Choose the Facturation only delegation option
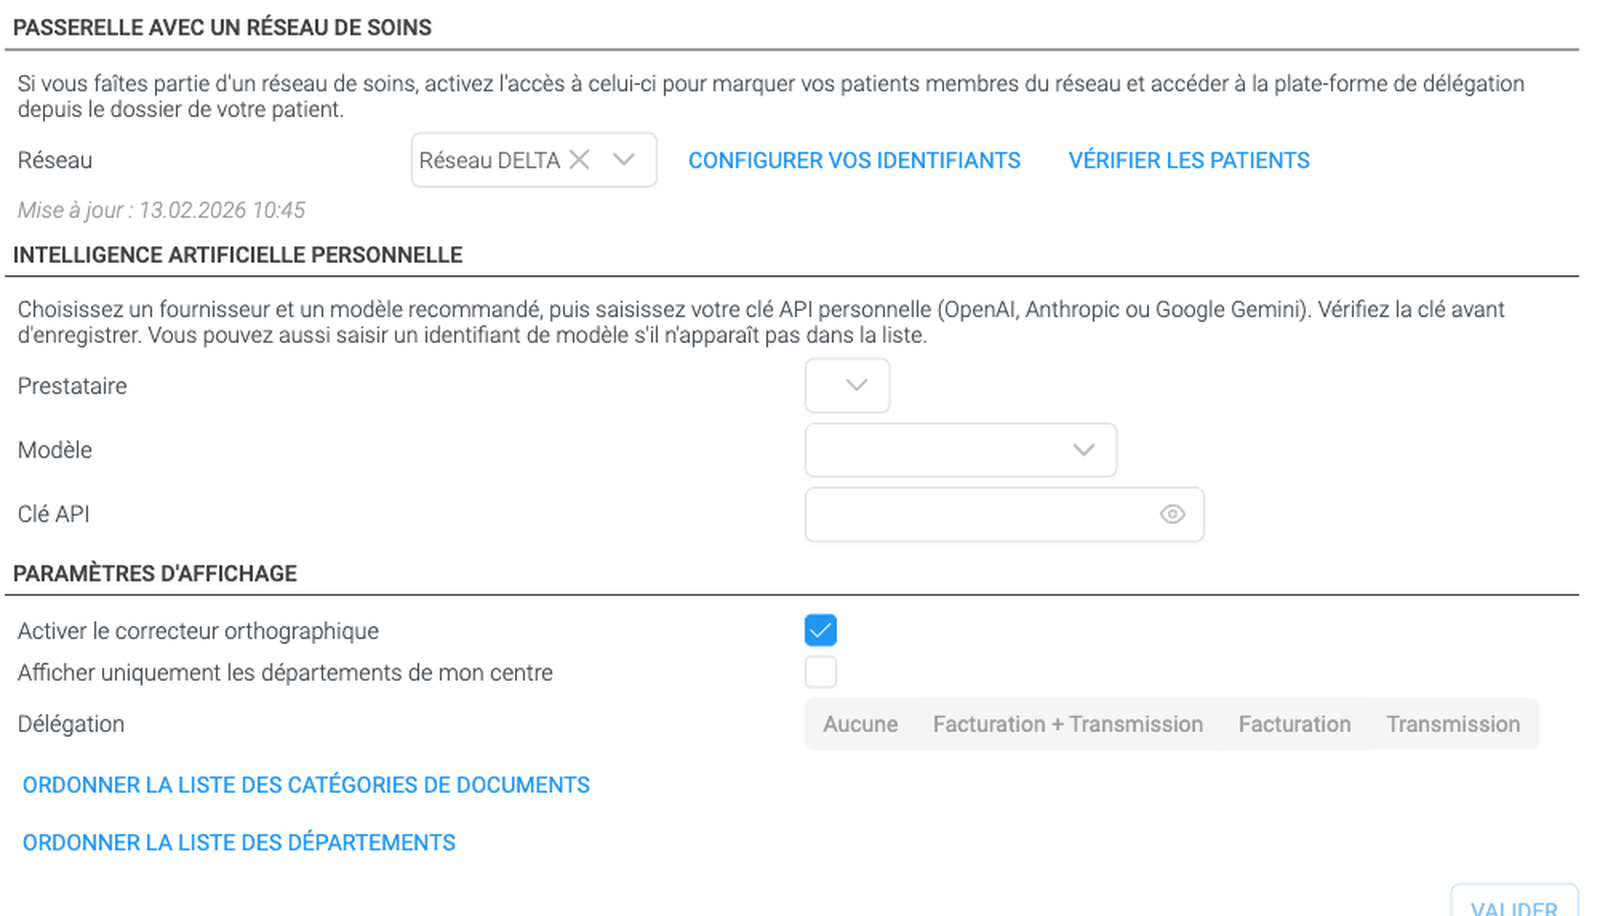Screen dimensions: 1600x916 [1294, 724]
